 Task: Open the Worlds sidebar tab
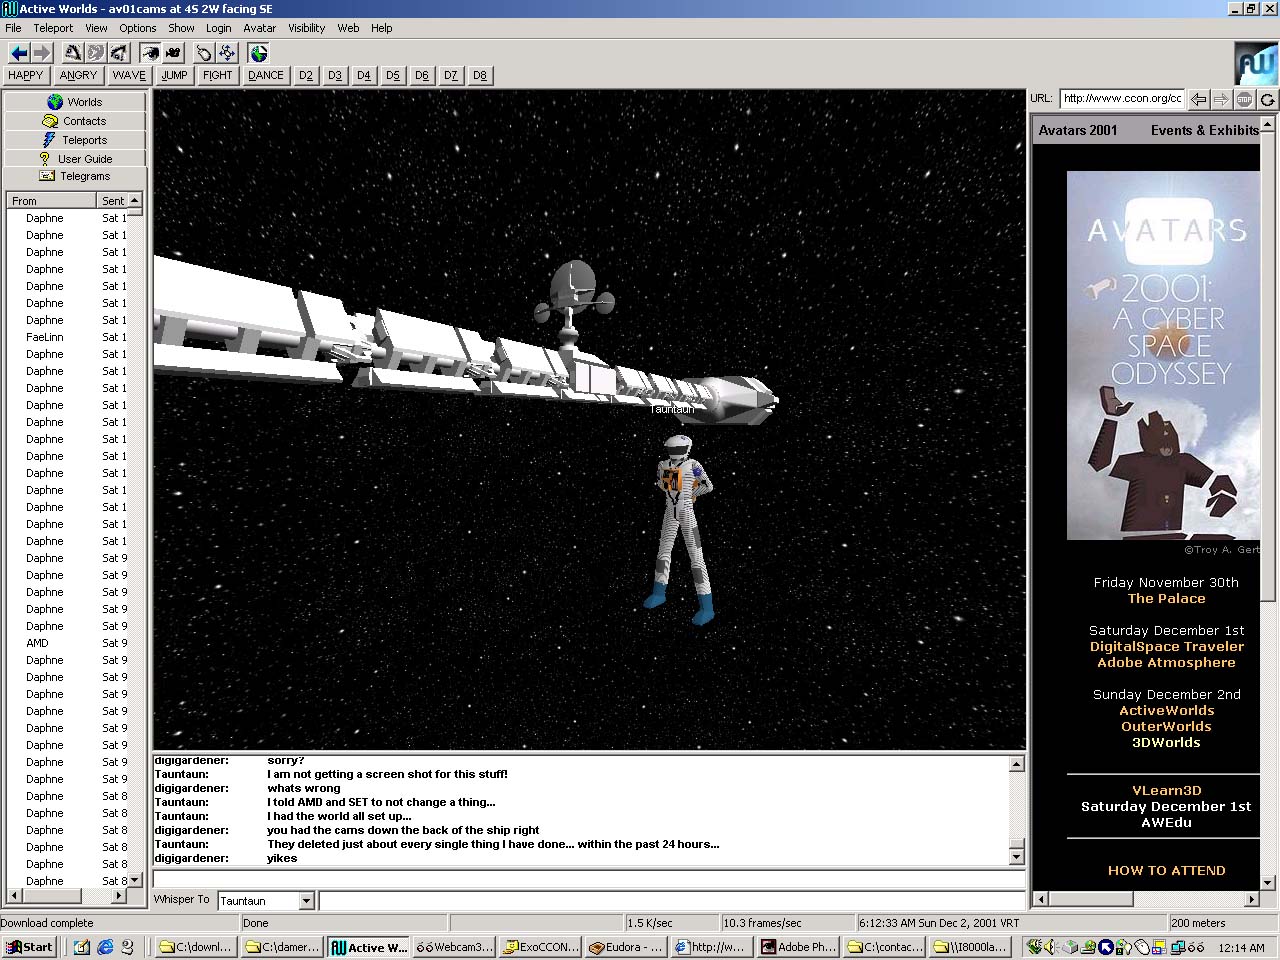click(x=75, y=102)
